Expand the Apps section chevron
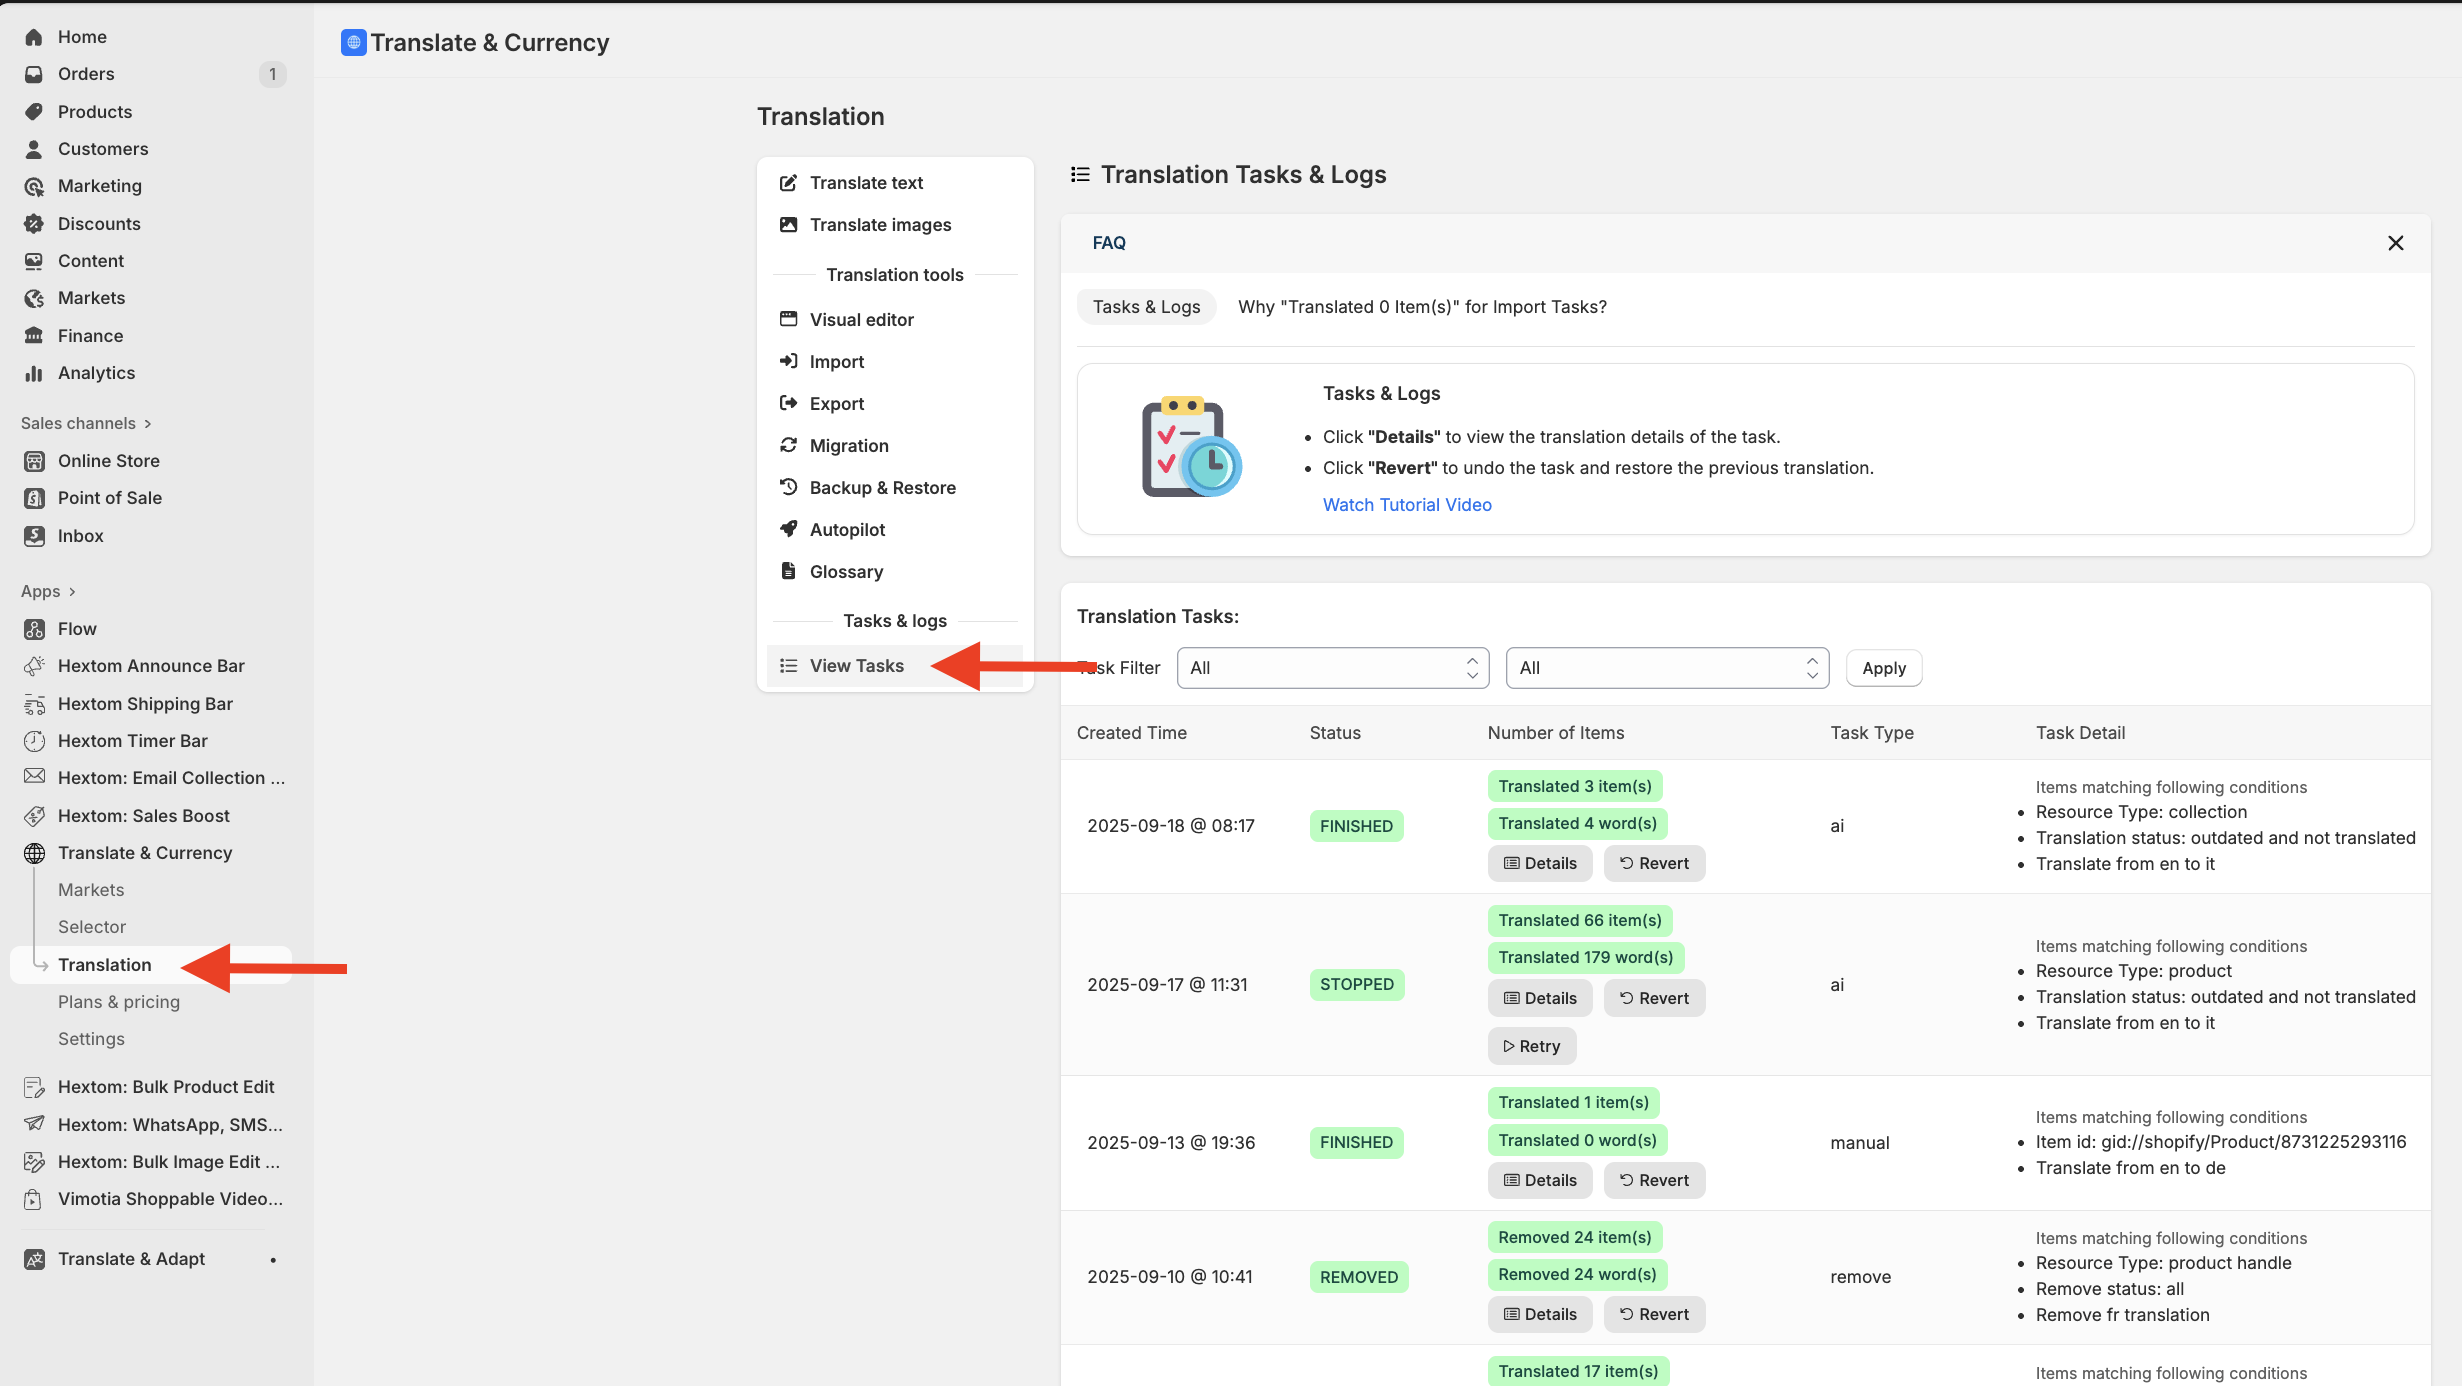This screenshot has width=2462, height=1386. (72, 592)
